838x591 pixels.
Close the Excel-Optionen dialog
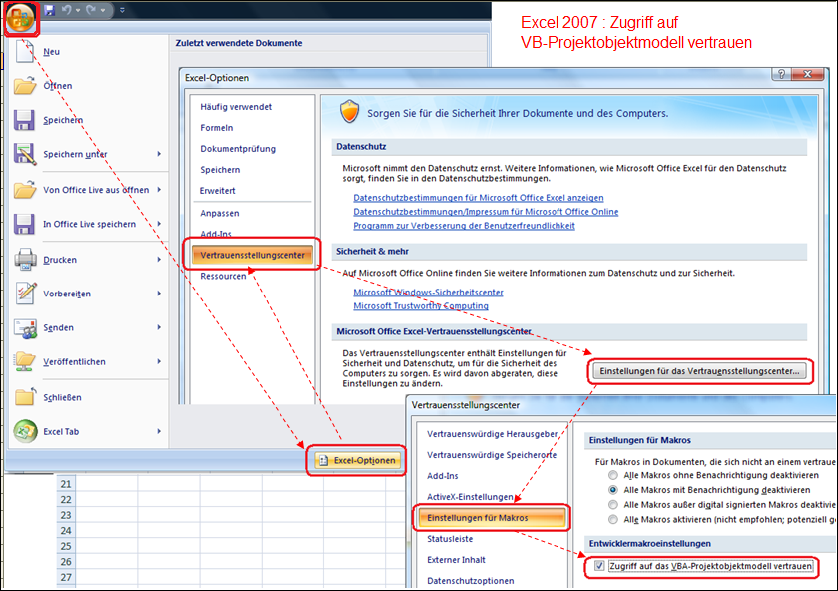808,74
